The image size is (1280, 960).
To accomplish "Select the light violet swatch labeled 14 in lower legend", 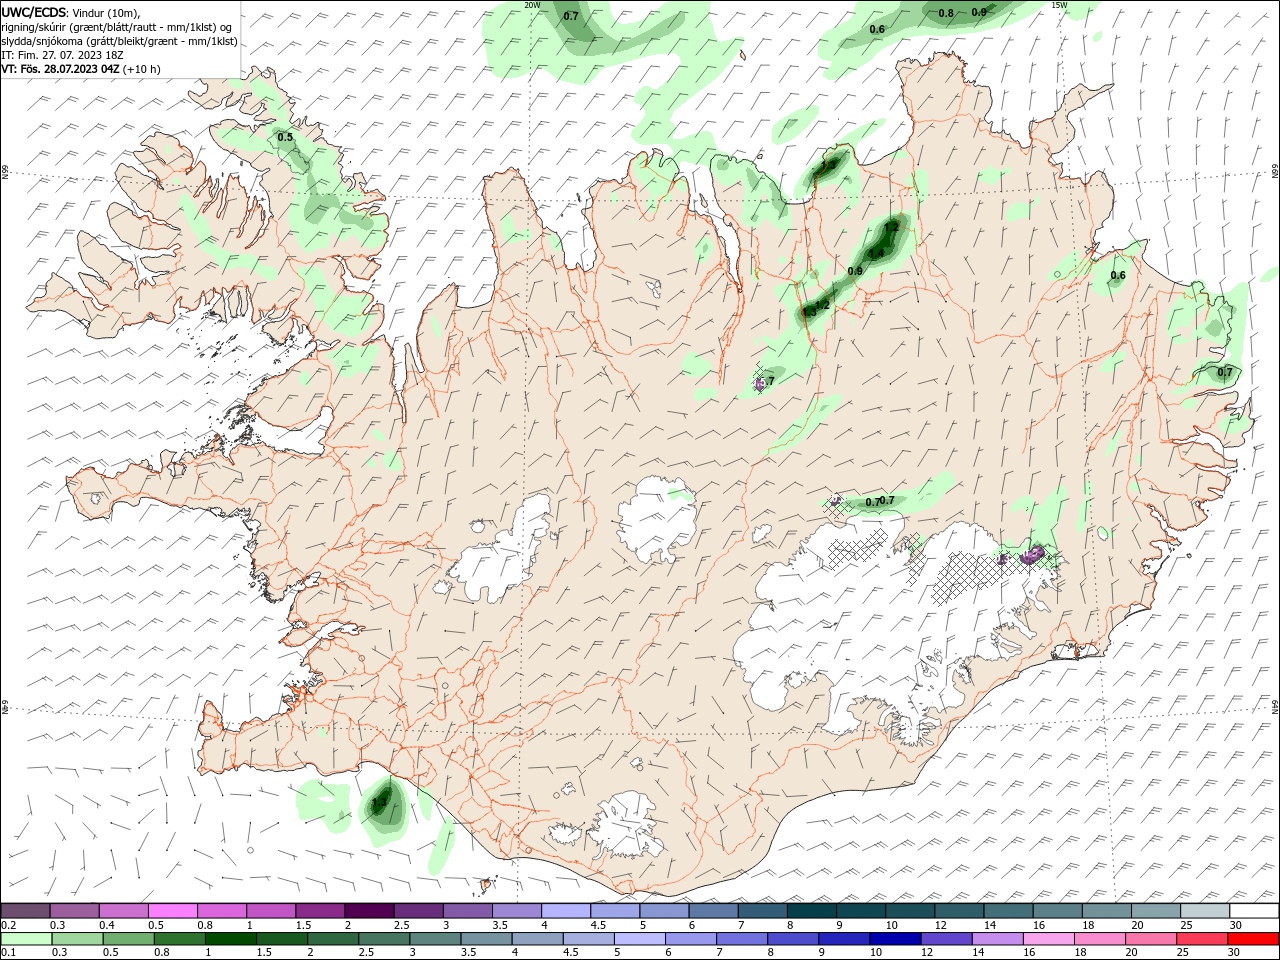I will (x=996, y=939).
